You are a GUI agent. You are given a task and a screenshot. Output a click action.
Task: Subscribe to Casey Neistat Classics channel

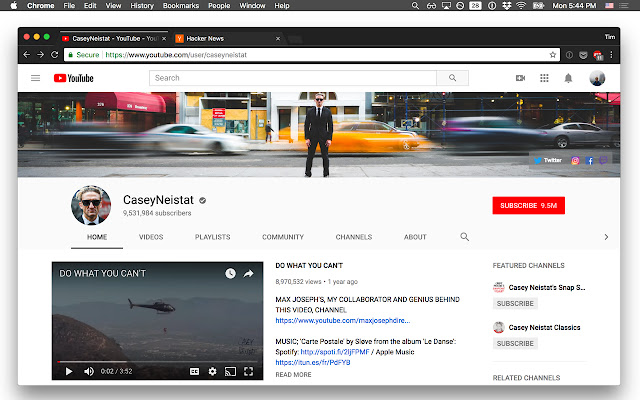[515, 344]
